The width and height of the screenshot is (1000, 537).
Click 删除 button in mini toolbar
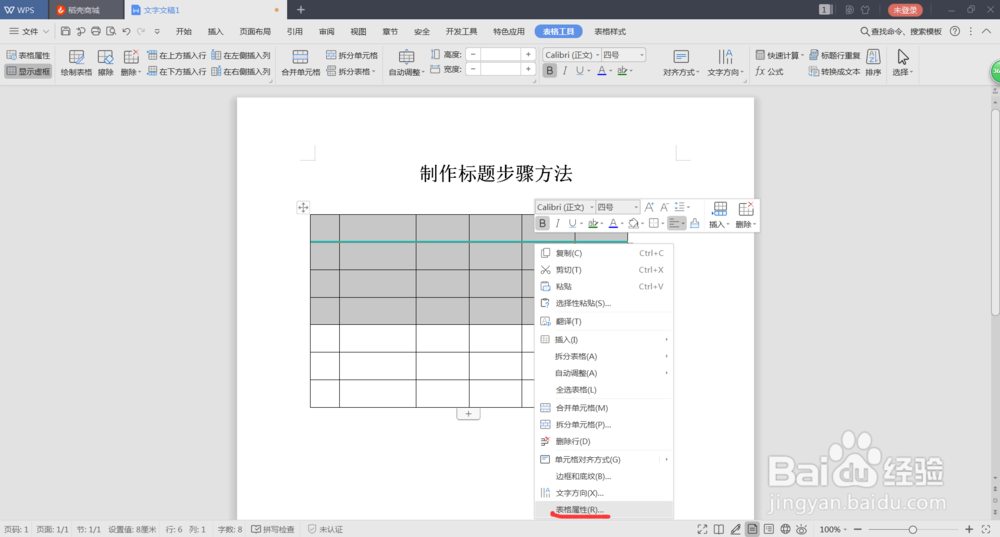click(746, 215)
